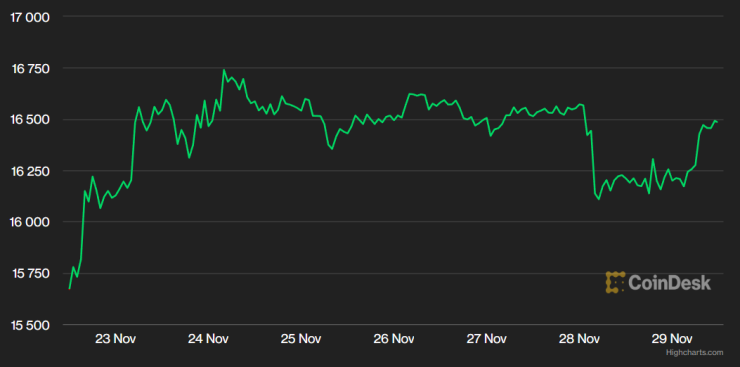740x367 pixels.
Task: Click the 25 Nov date label
Action: 301,338
